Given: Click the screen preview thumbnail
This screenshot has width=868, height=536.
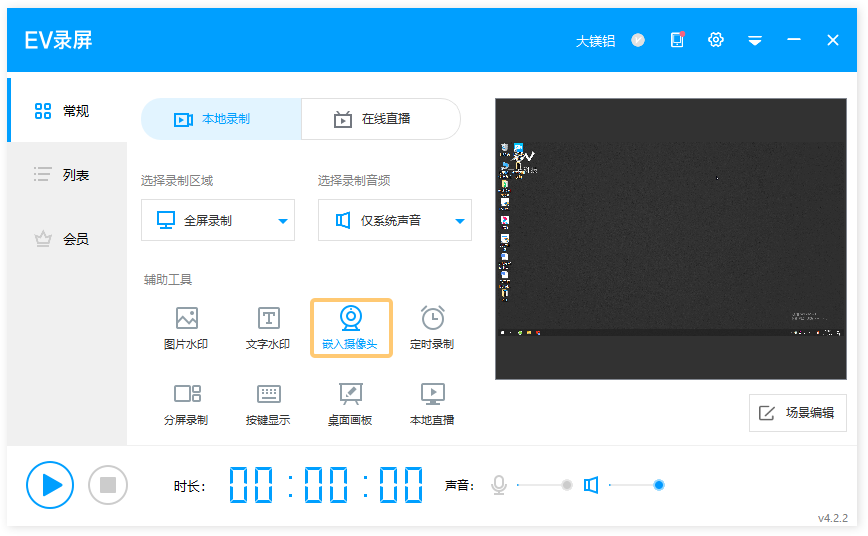Looking at the screenshot, I should [x=670, y=238].
